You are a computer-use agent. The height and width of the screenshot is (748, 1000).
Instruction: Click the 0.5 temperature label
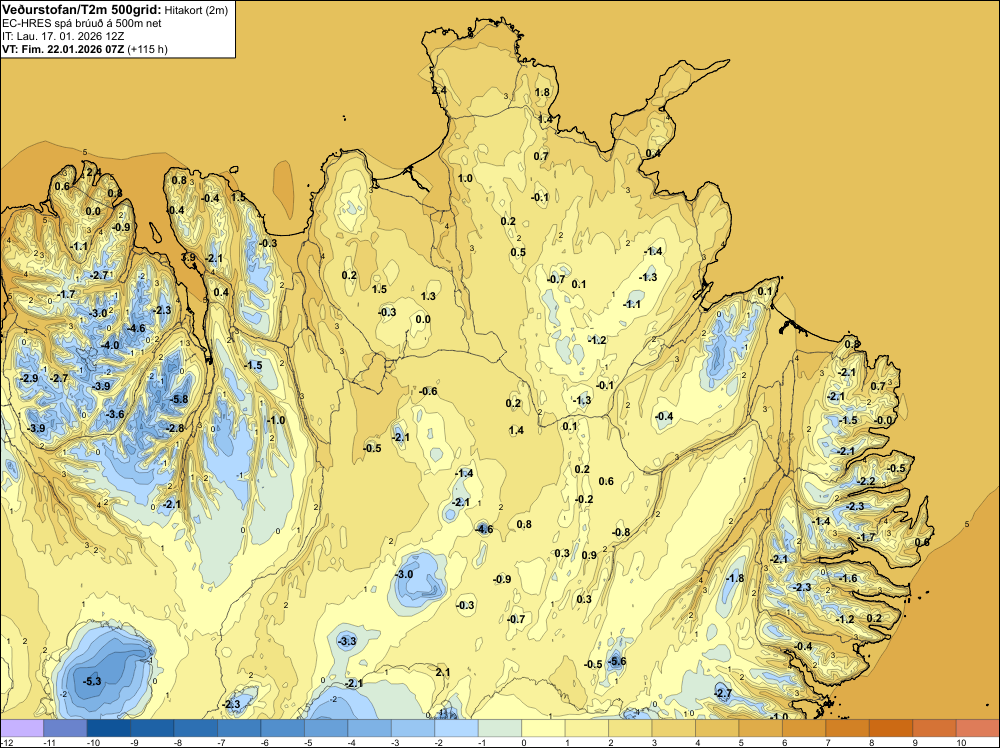coord(518,252)
